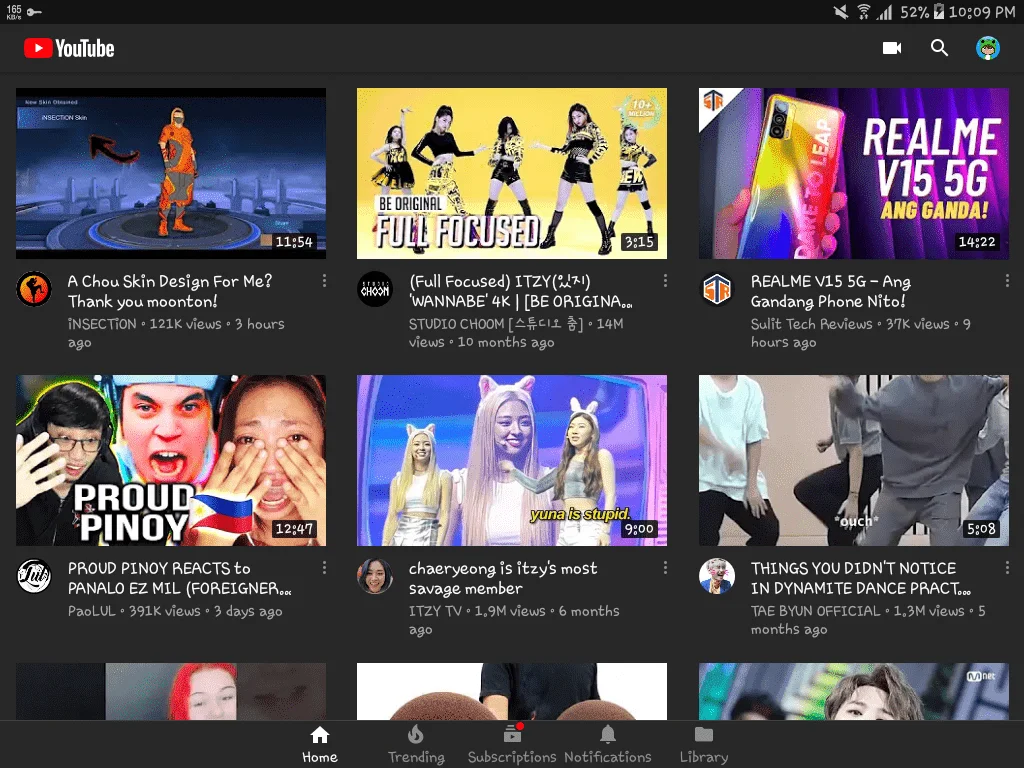Tap the YouTube logo

point(69,48)
